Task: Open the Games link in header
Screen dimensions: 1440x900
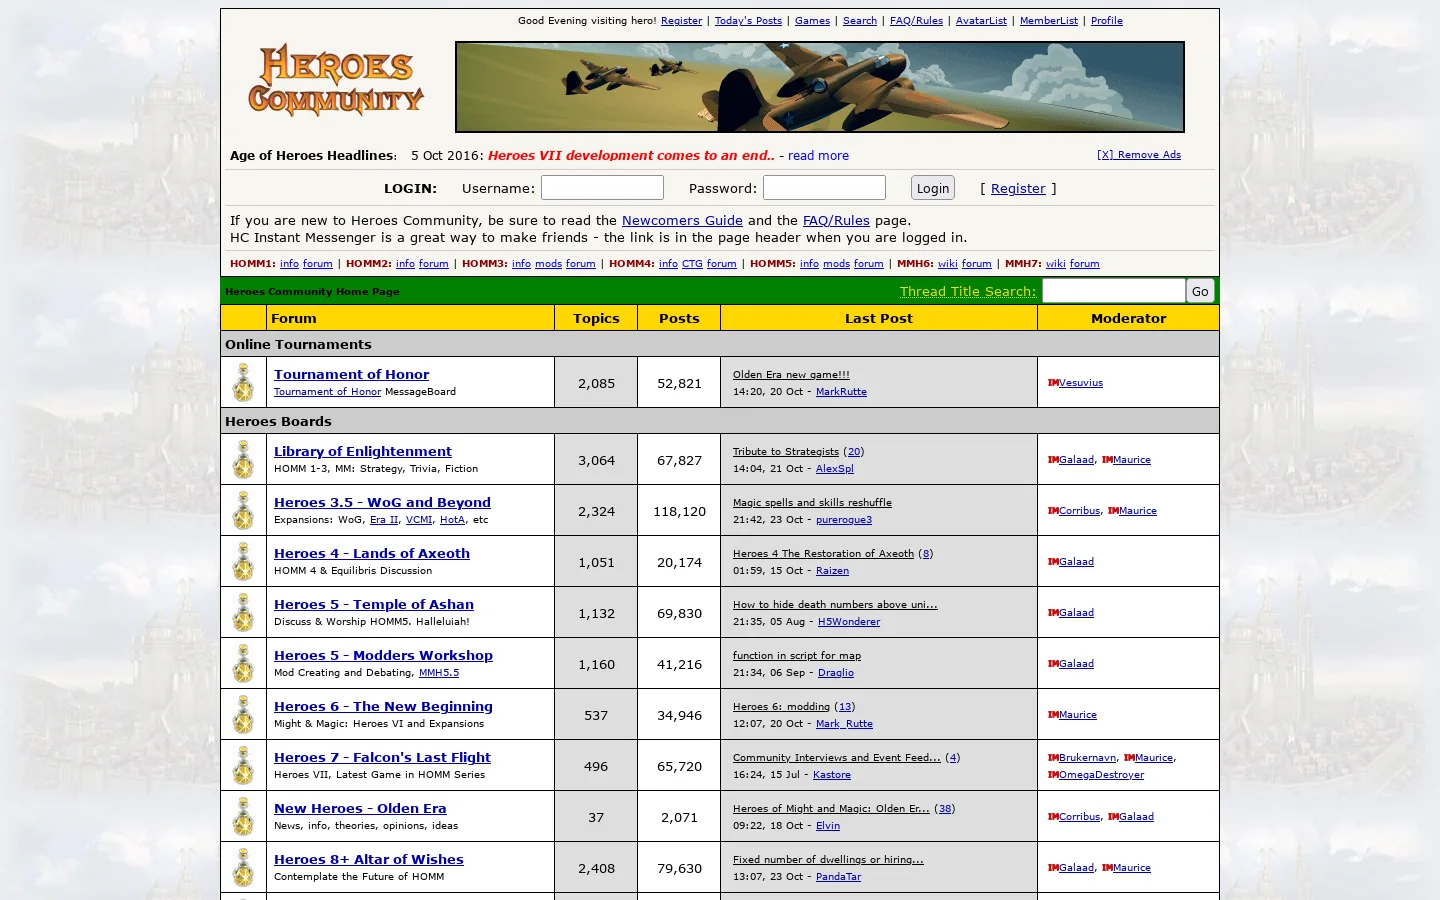Action: [x=812, y=21]
